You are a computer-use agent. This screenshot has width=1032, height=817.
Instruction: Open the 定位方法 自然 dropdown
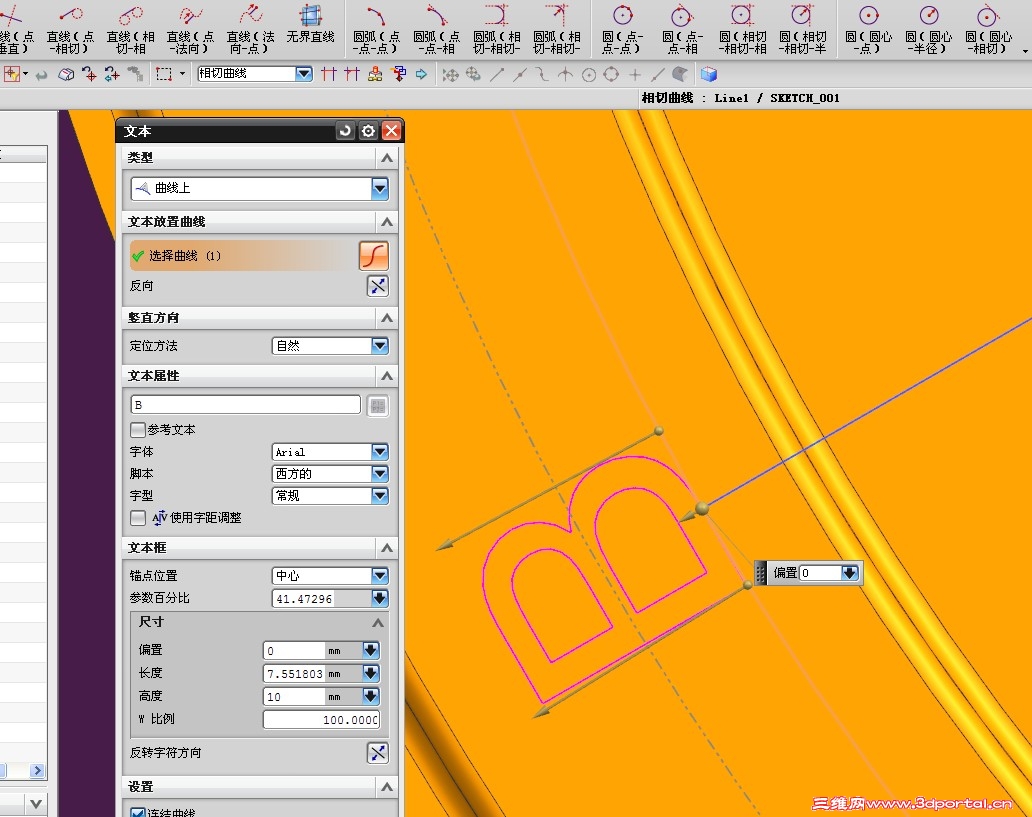pyautogui.click(x=380, y=346)
